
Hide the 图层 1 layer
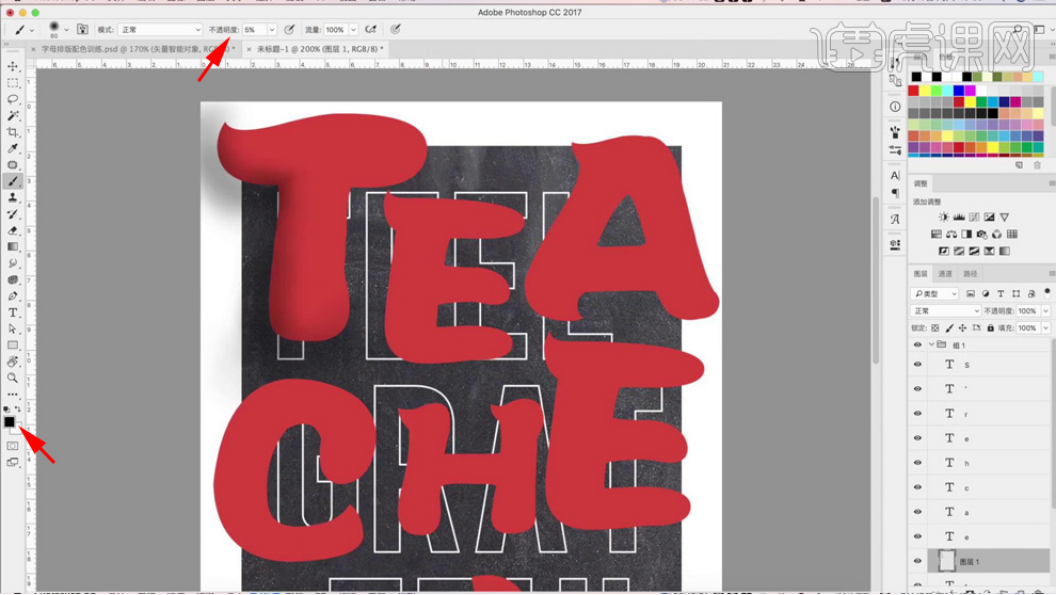click(917, 561)
